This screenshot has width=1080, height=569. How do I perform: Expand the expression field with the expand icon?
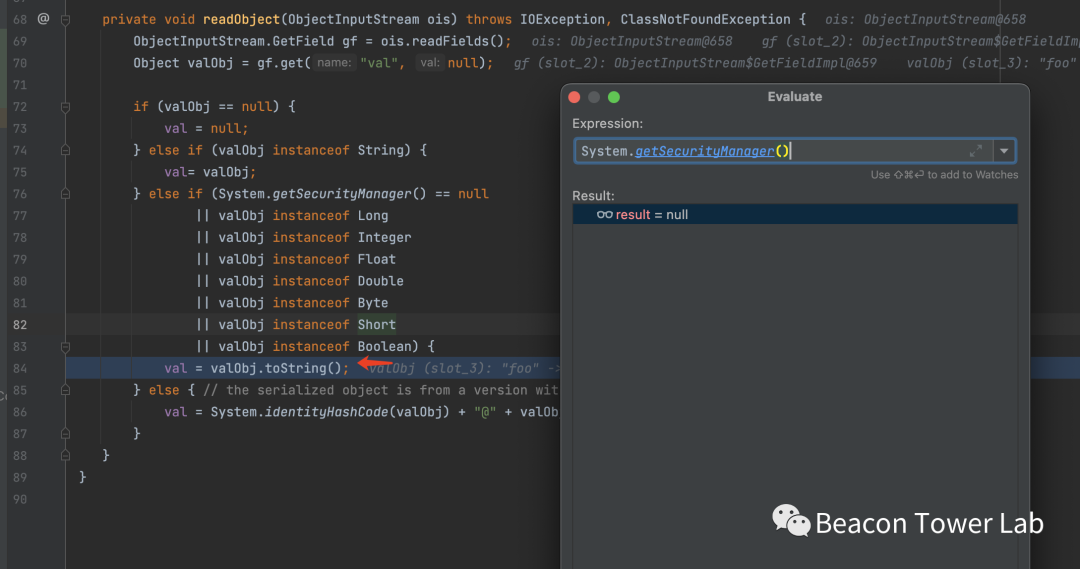coord(975,151)
